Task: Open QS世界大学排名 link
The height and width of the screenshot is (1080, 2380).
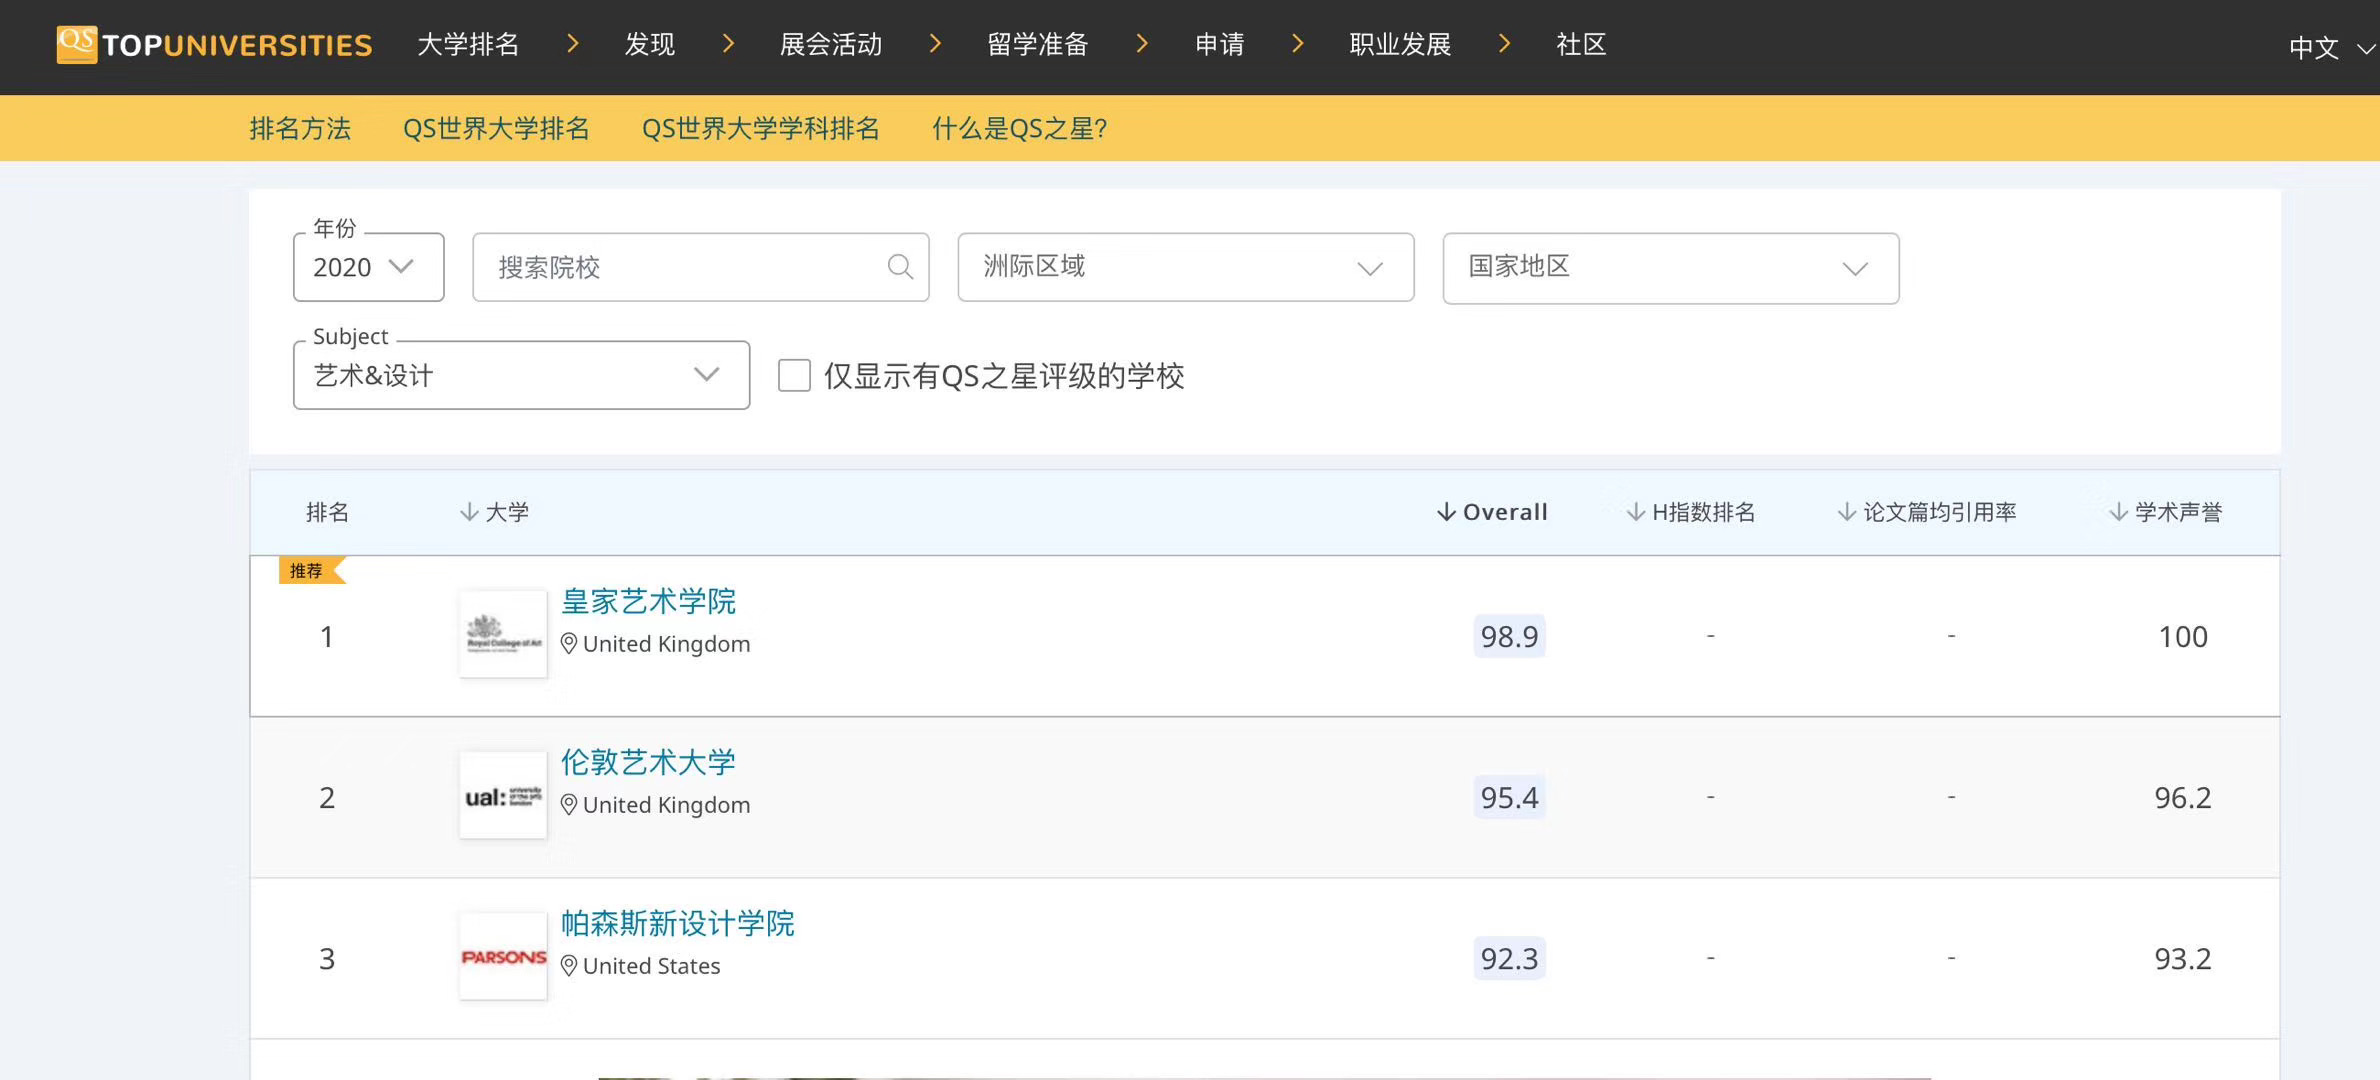Action: point(496,128)
